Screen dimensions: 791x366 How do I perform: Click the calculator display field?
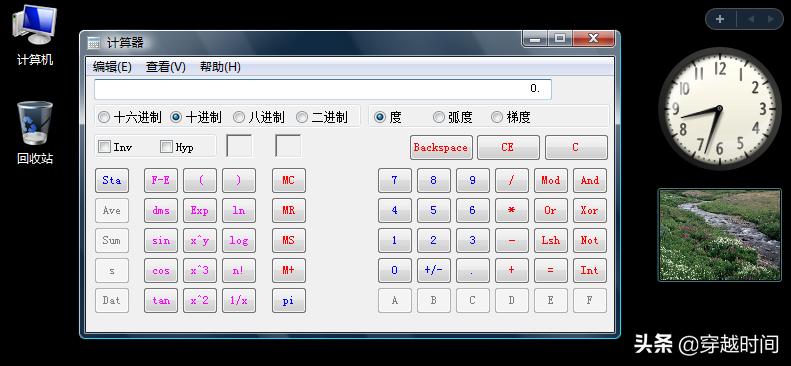coord(323,89)
